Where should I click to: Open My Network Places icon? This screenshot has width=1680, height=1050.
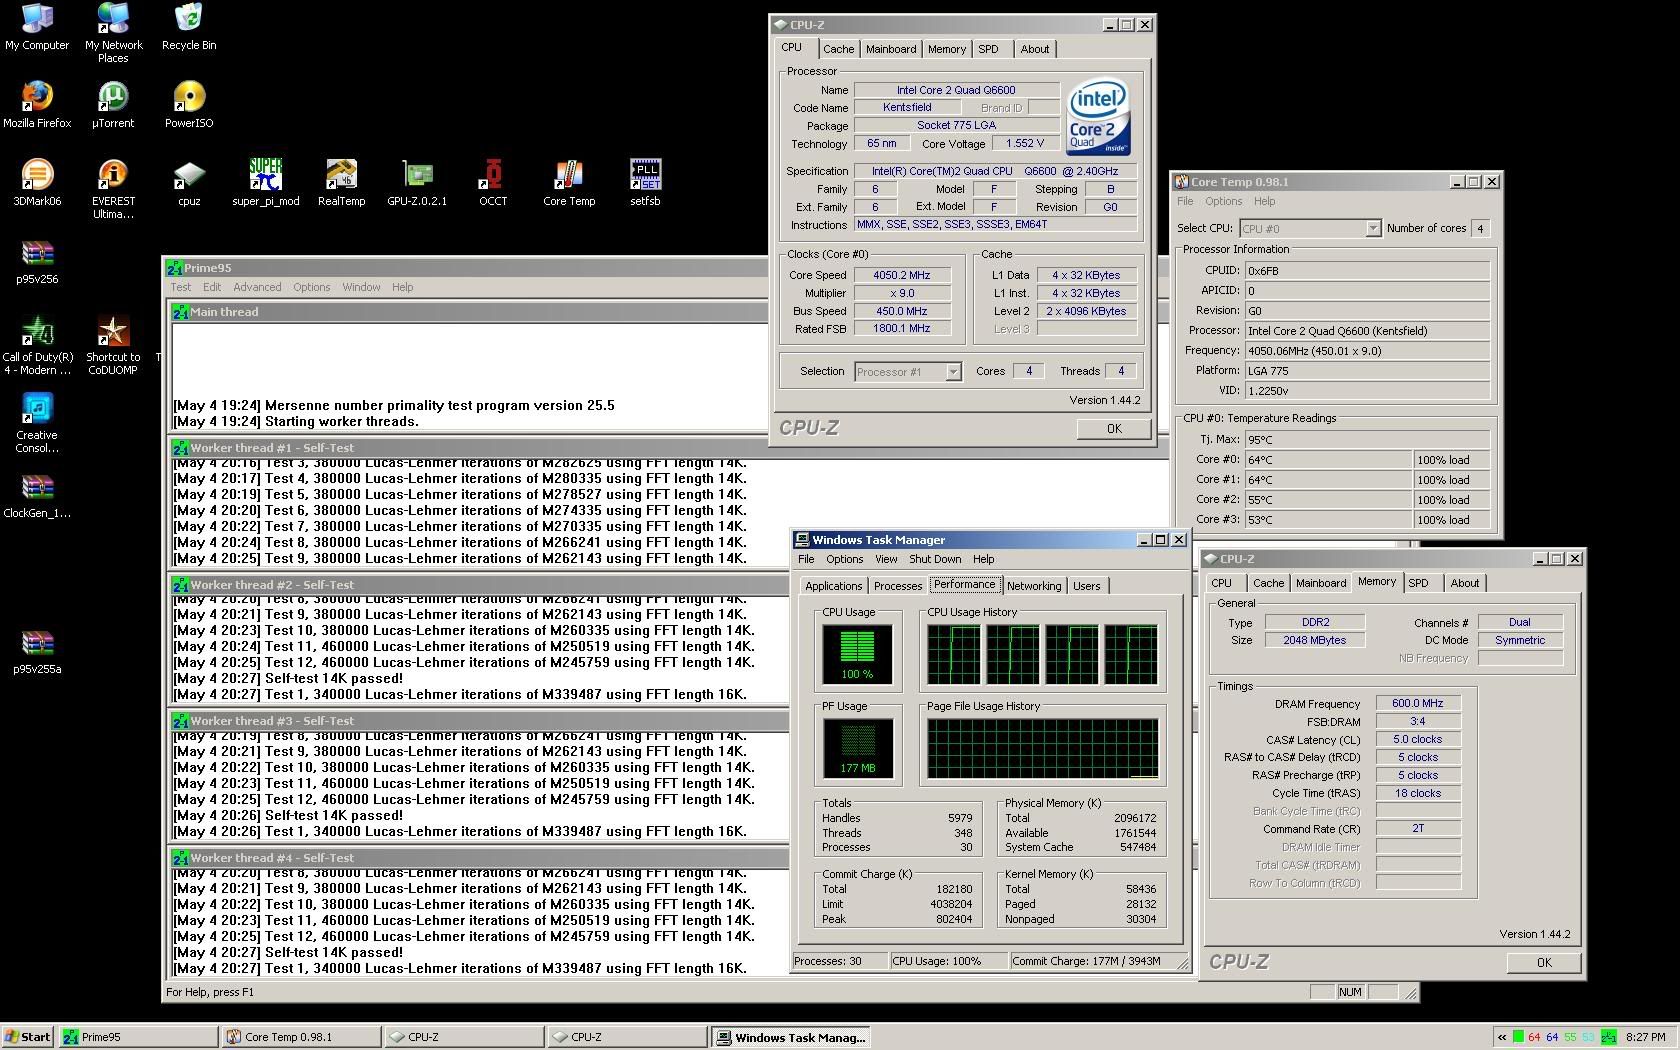point(113,32)
